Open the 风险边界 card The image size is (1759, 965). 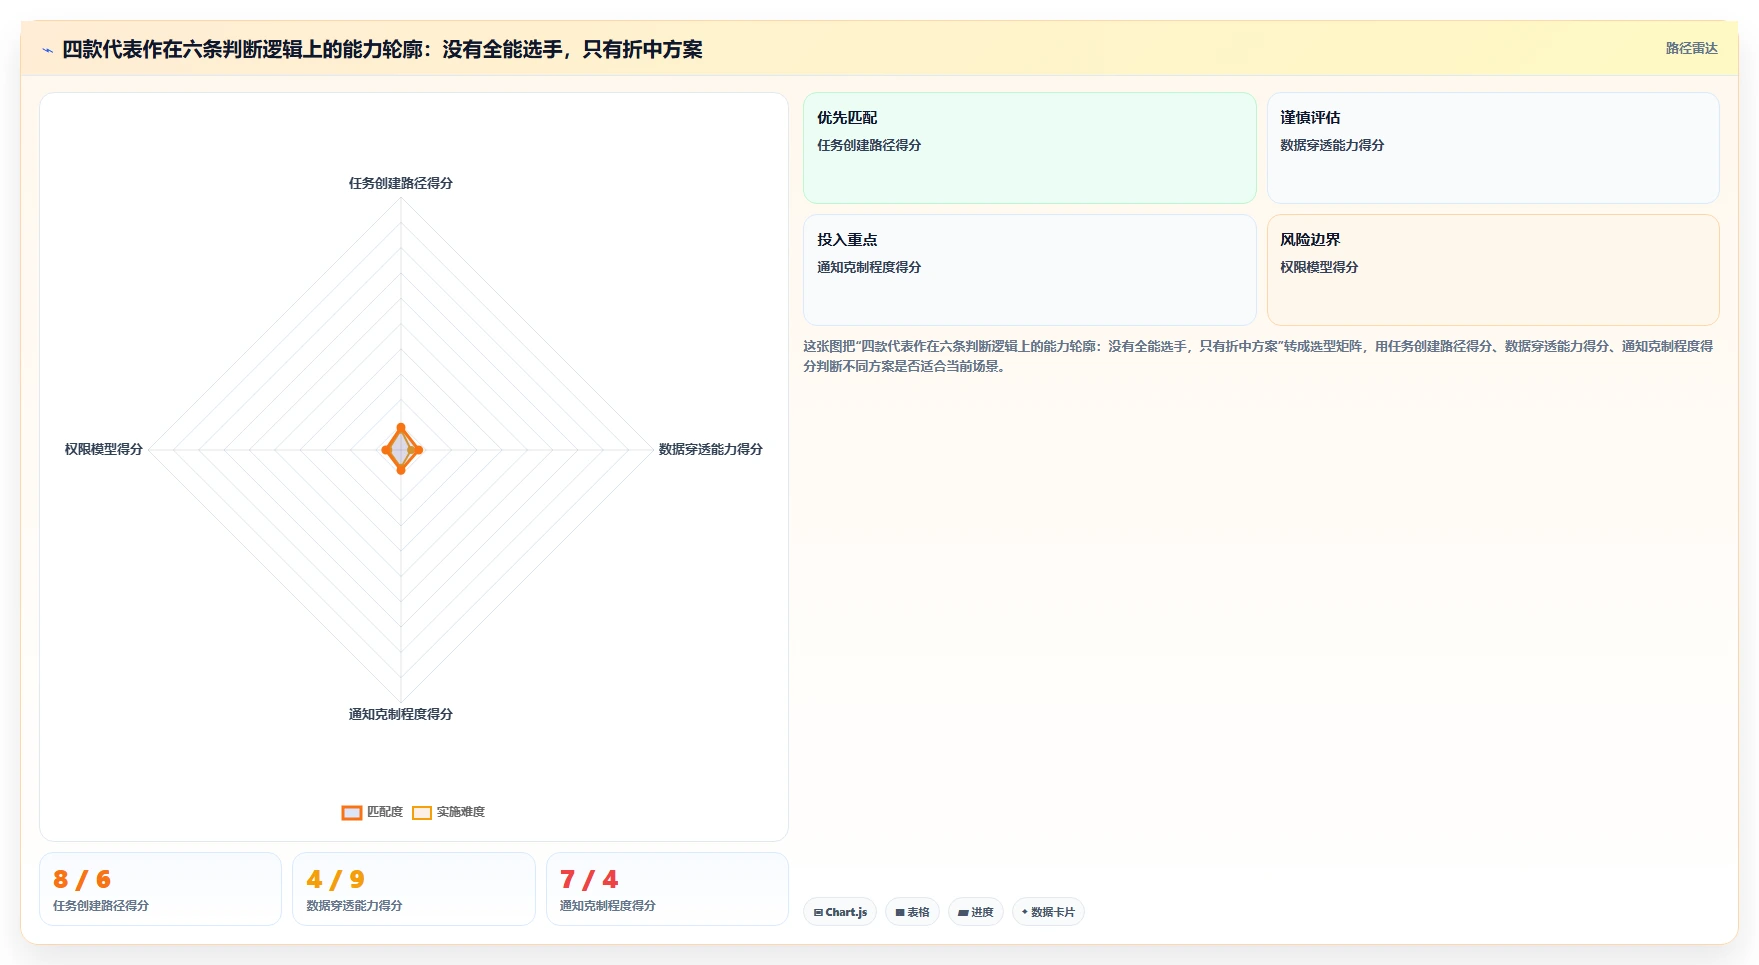click(1493, 270)
